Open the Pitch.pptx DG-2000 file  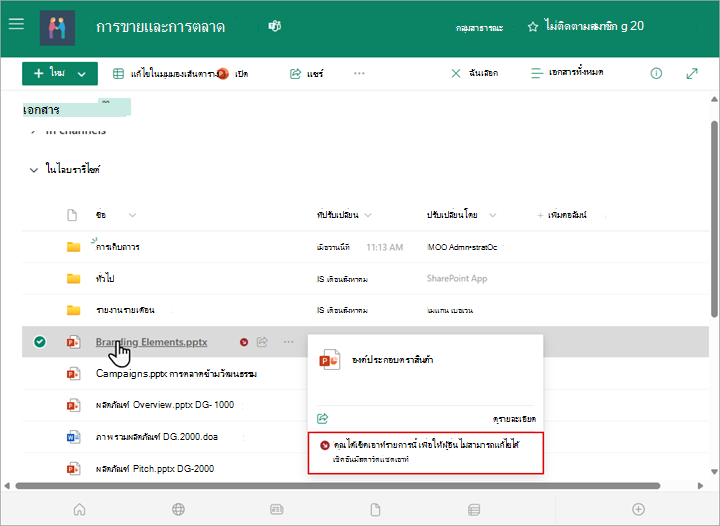(x=155, y=469)
